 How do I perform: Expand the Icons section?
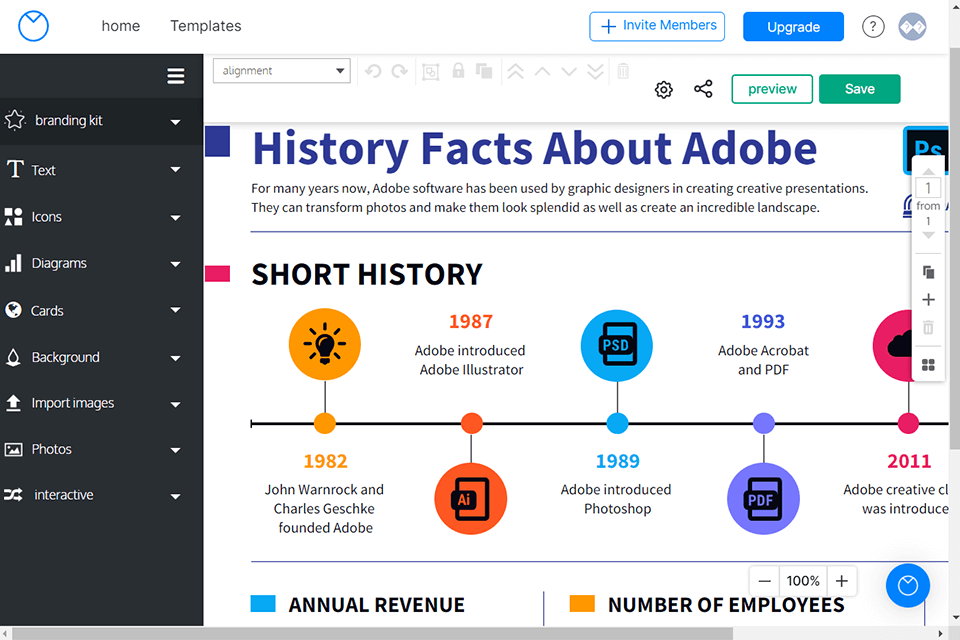click(101, 217)
